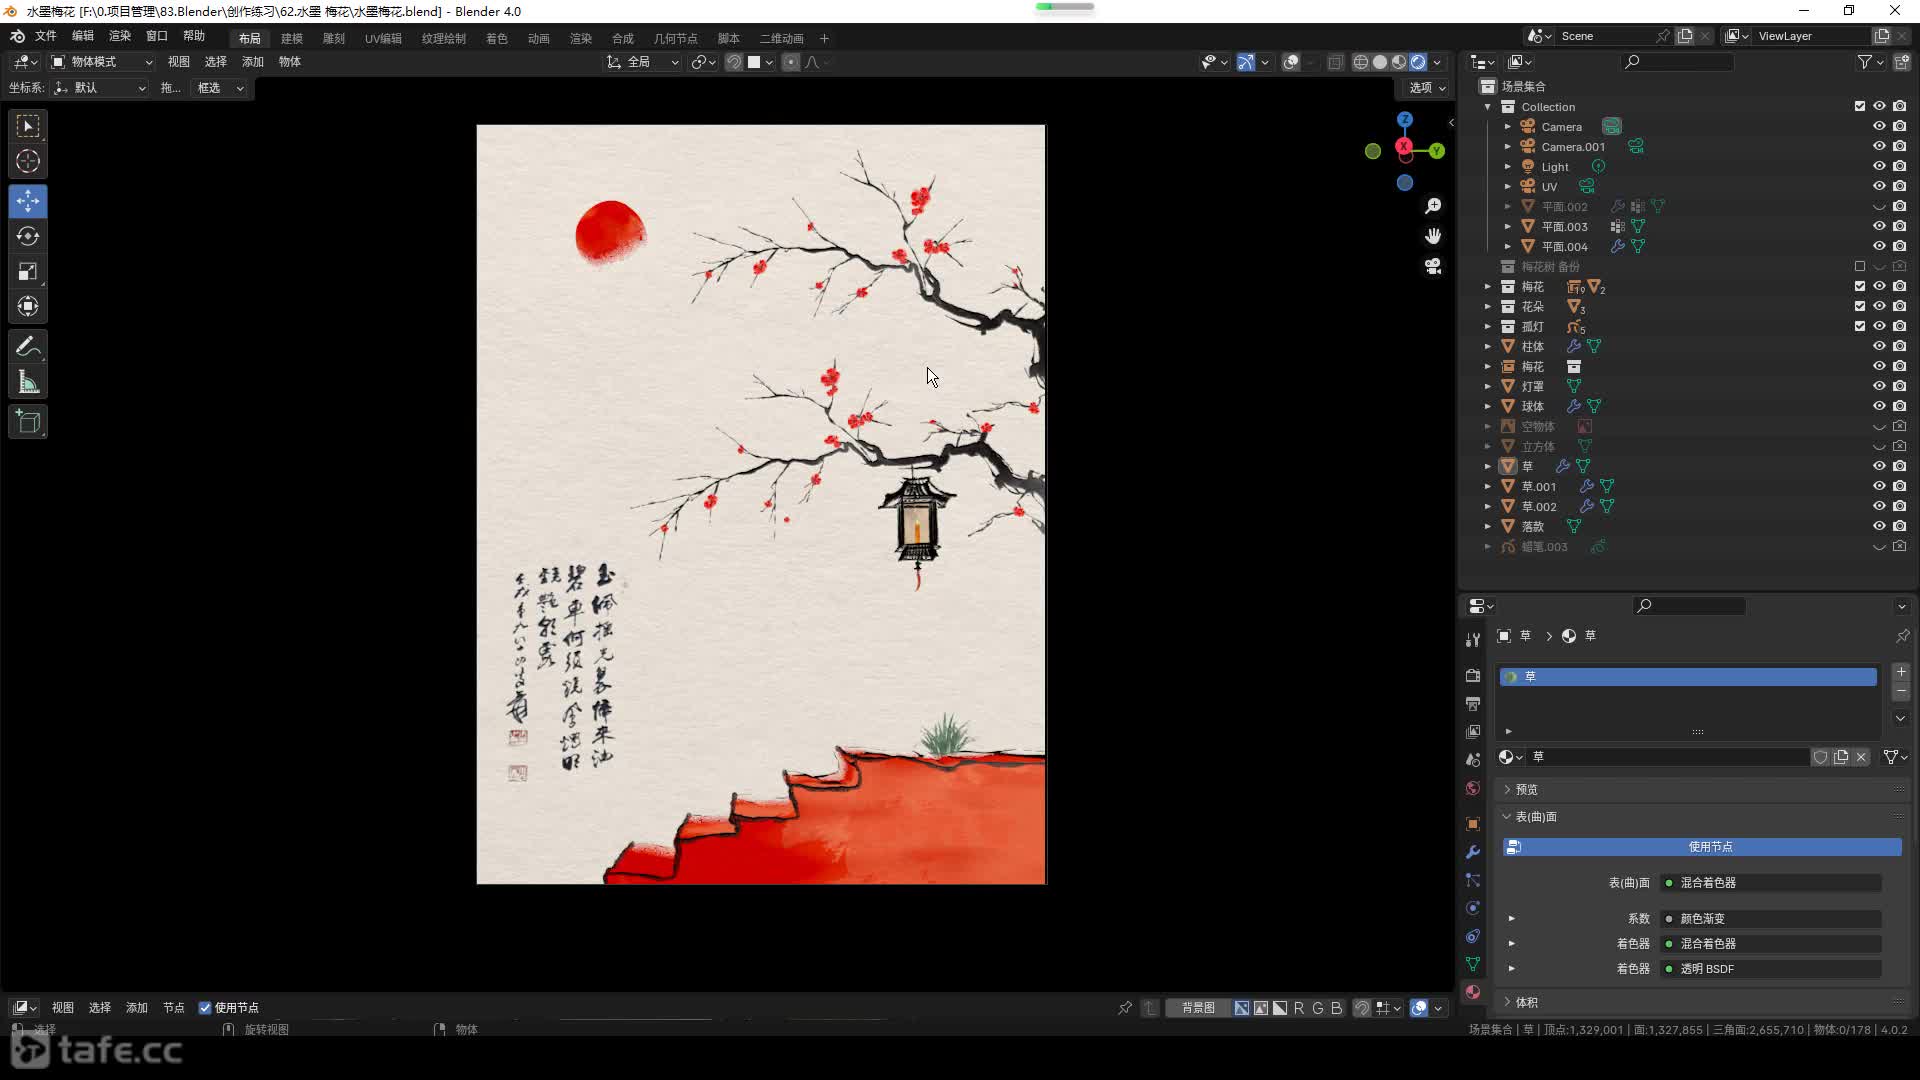The height and width of the screenshot is (1080, 1920).
Task: Select the Transform tool
Action: [x=28, y=306]
